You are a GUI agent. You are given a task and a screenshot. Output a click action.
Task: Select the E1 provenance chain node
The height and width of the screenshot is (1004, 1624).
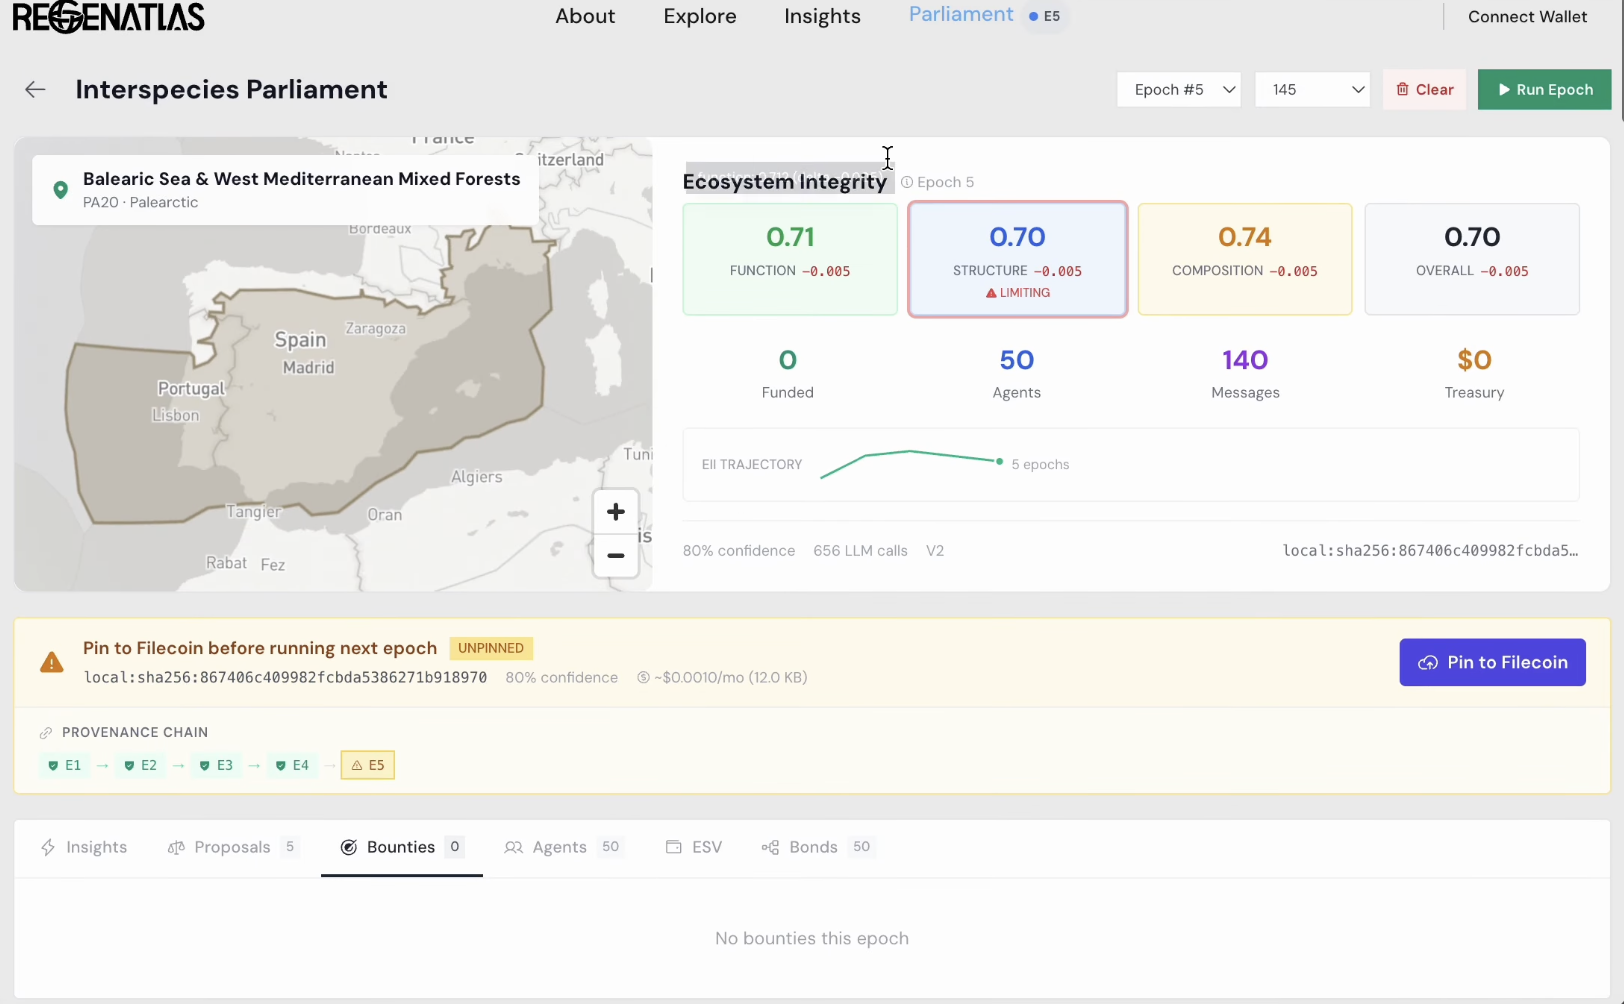point(64,765)
